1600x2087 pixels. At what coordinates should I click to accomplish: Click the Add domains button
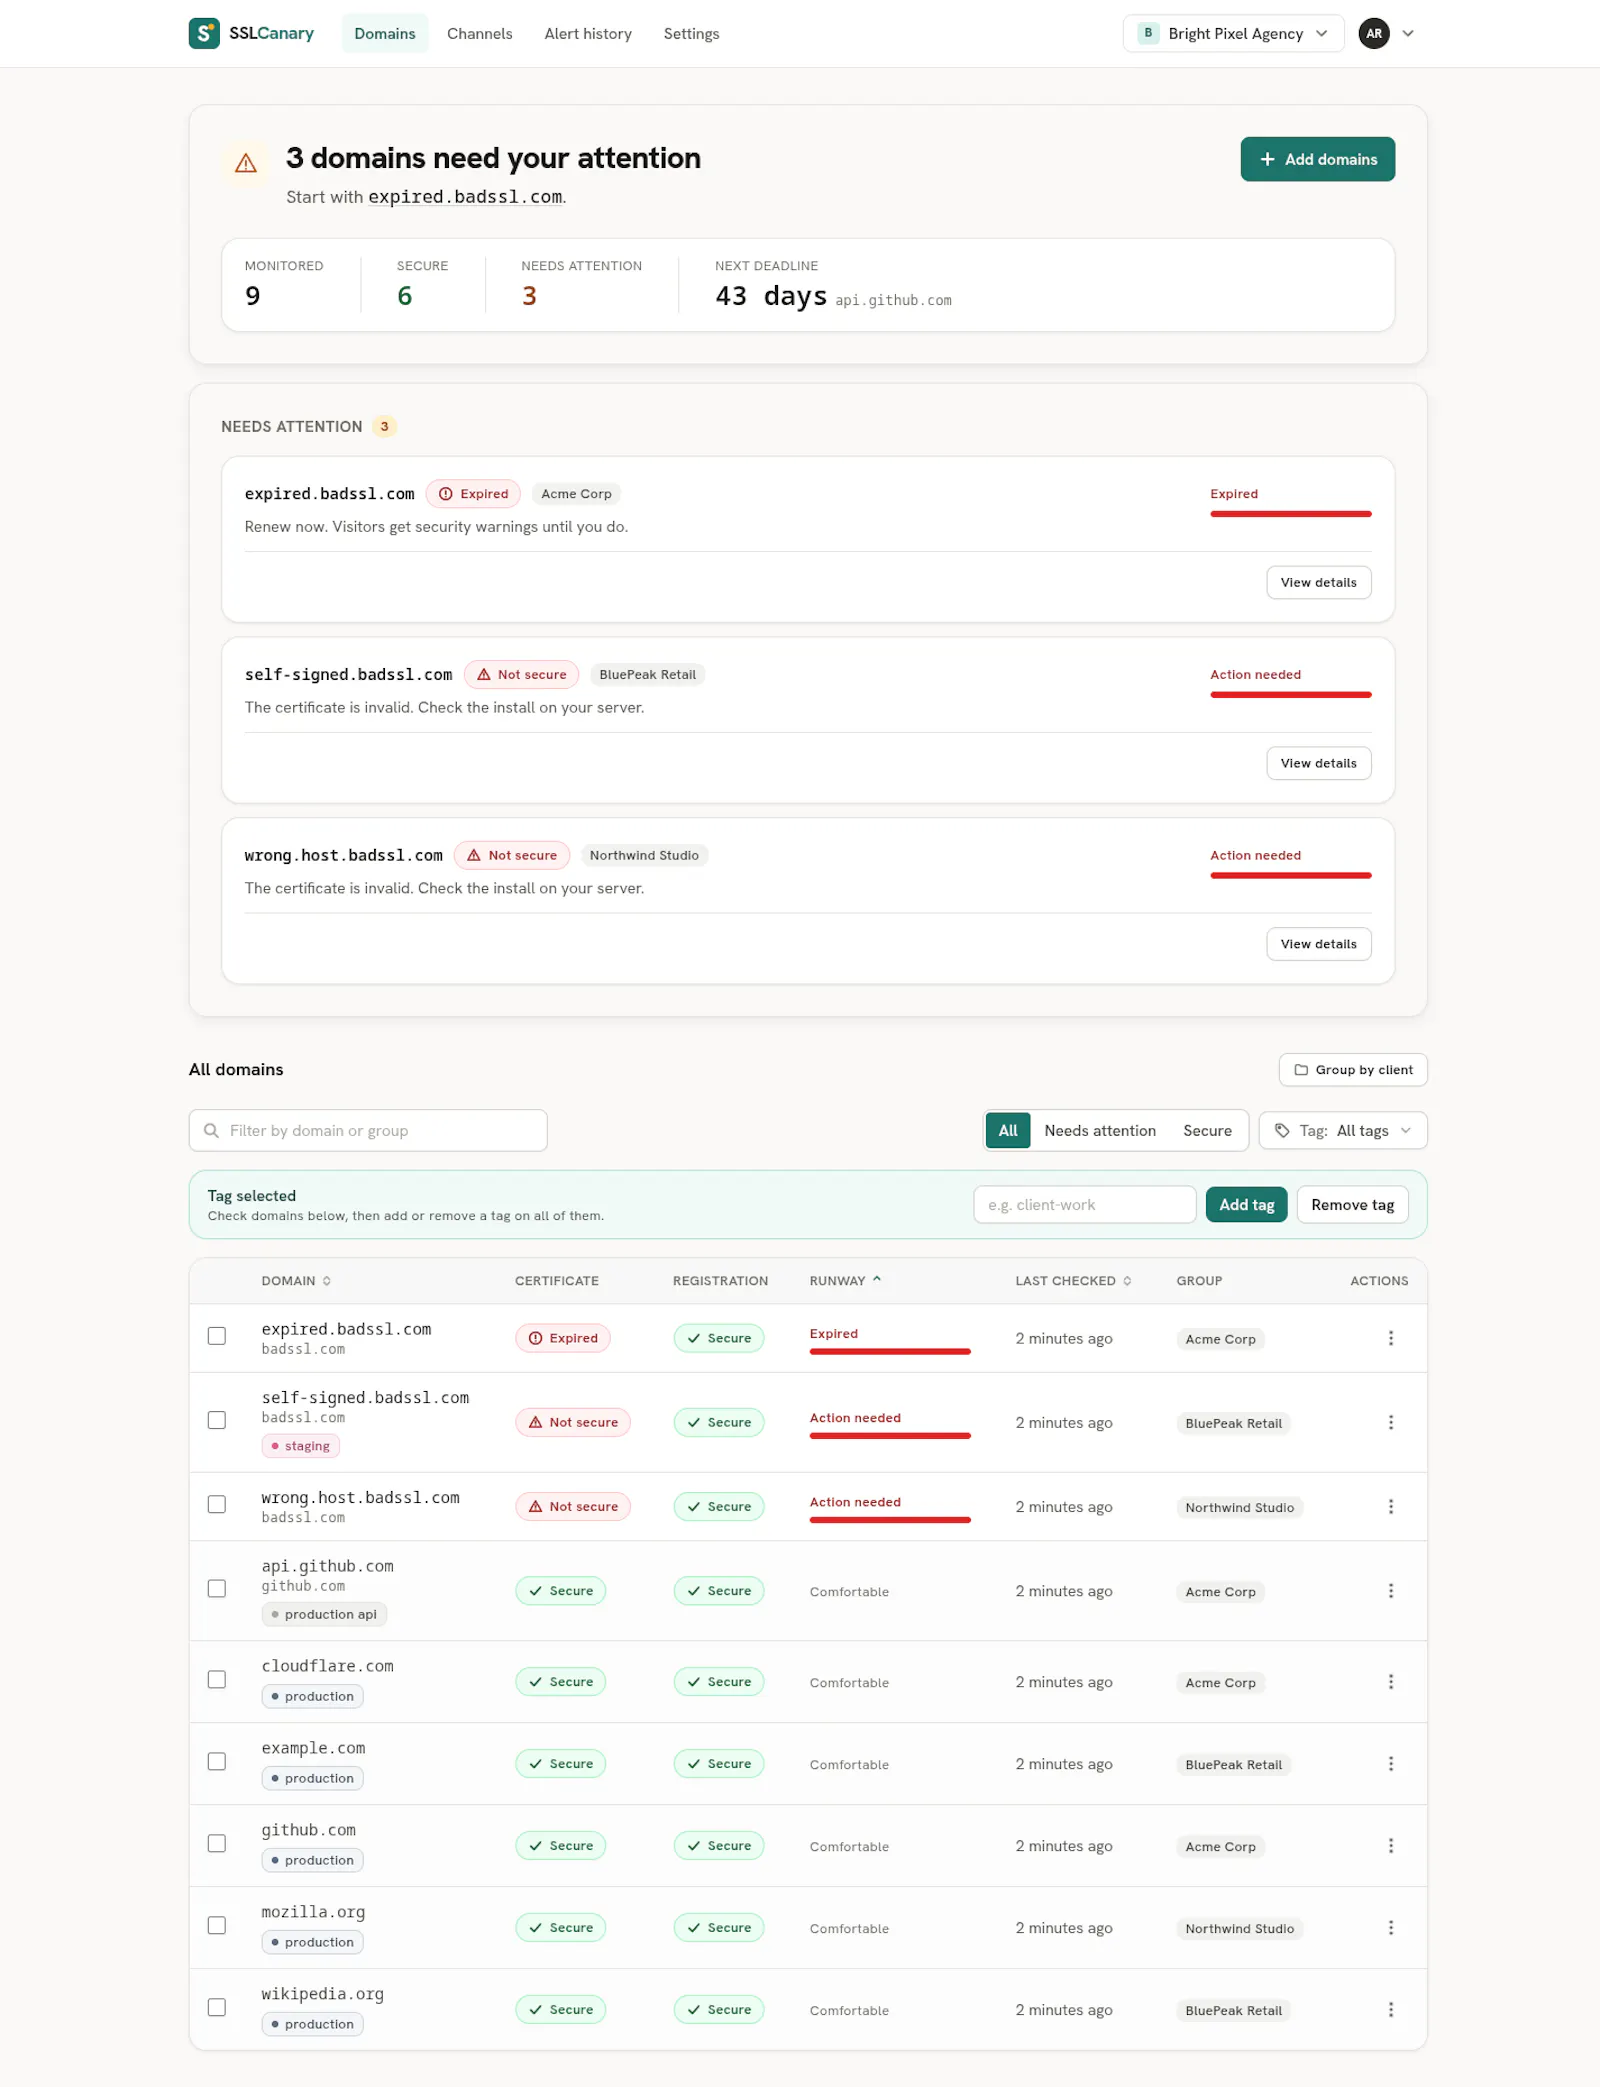(x=1318, y=159)
